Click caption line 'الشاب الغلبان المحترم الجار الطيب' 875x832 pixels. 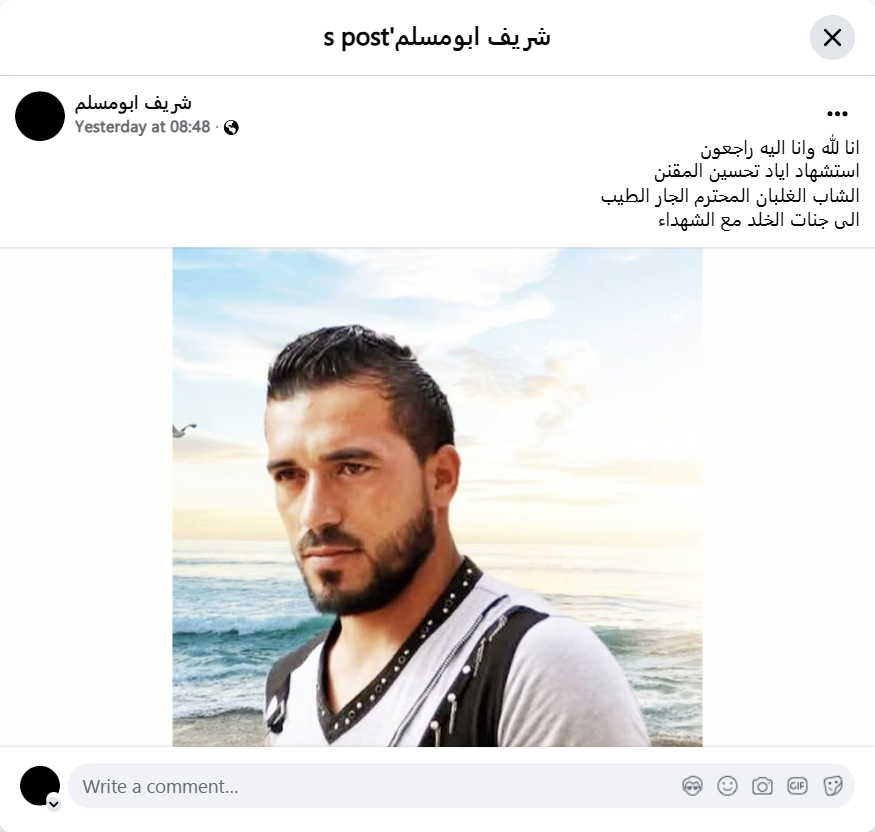pyautogui.click(x=730, y=195)
